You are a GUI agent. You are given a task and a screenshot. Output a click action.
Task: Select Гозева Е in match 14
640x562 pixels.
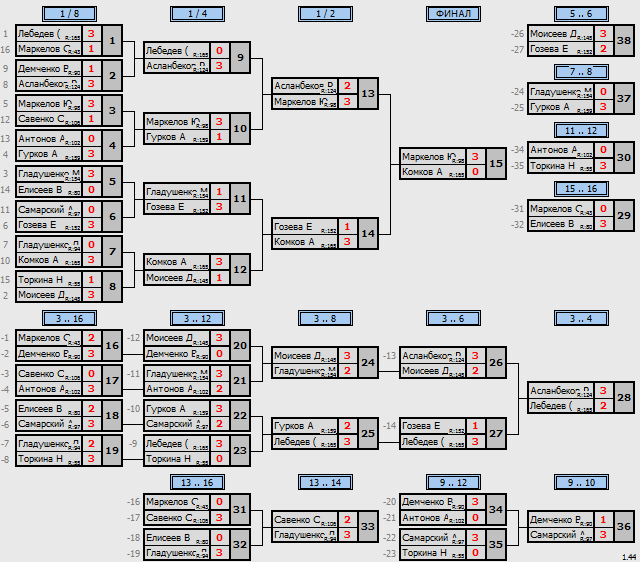tap(304, 227)
